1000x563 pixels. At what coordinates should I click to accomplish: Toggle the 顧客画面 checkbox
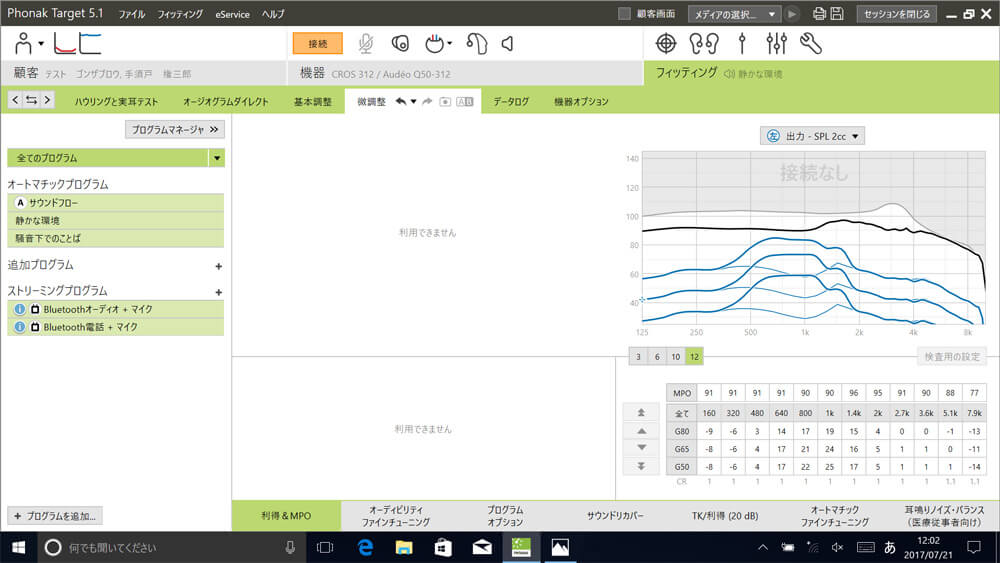click(624, 13)
